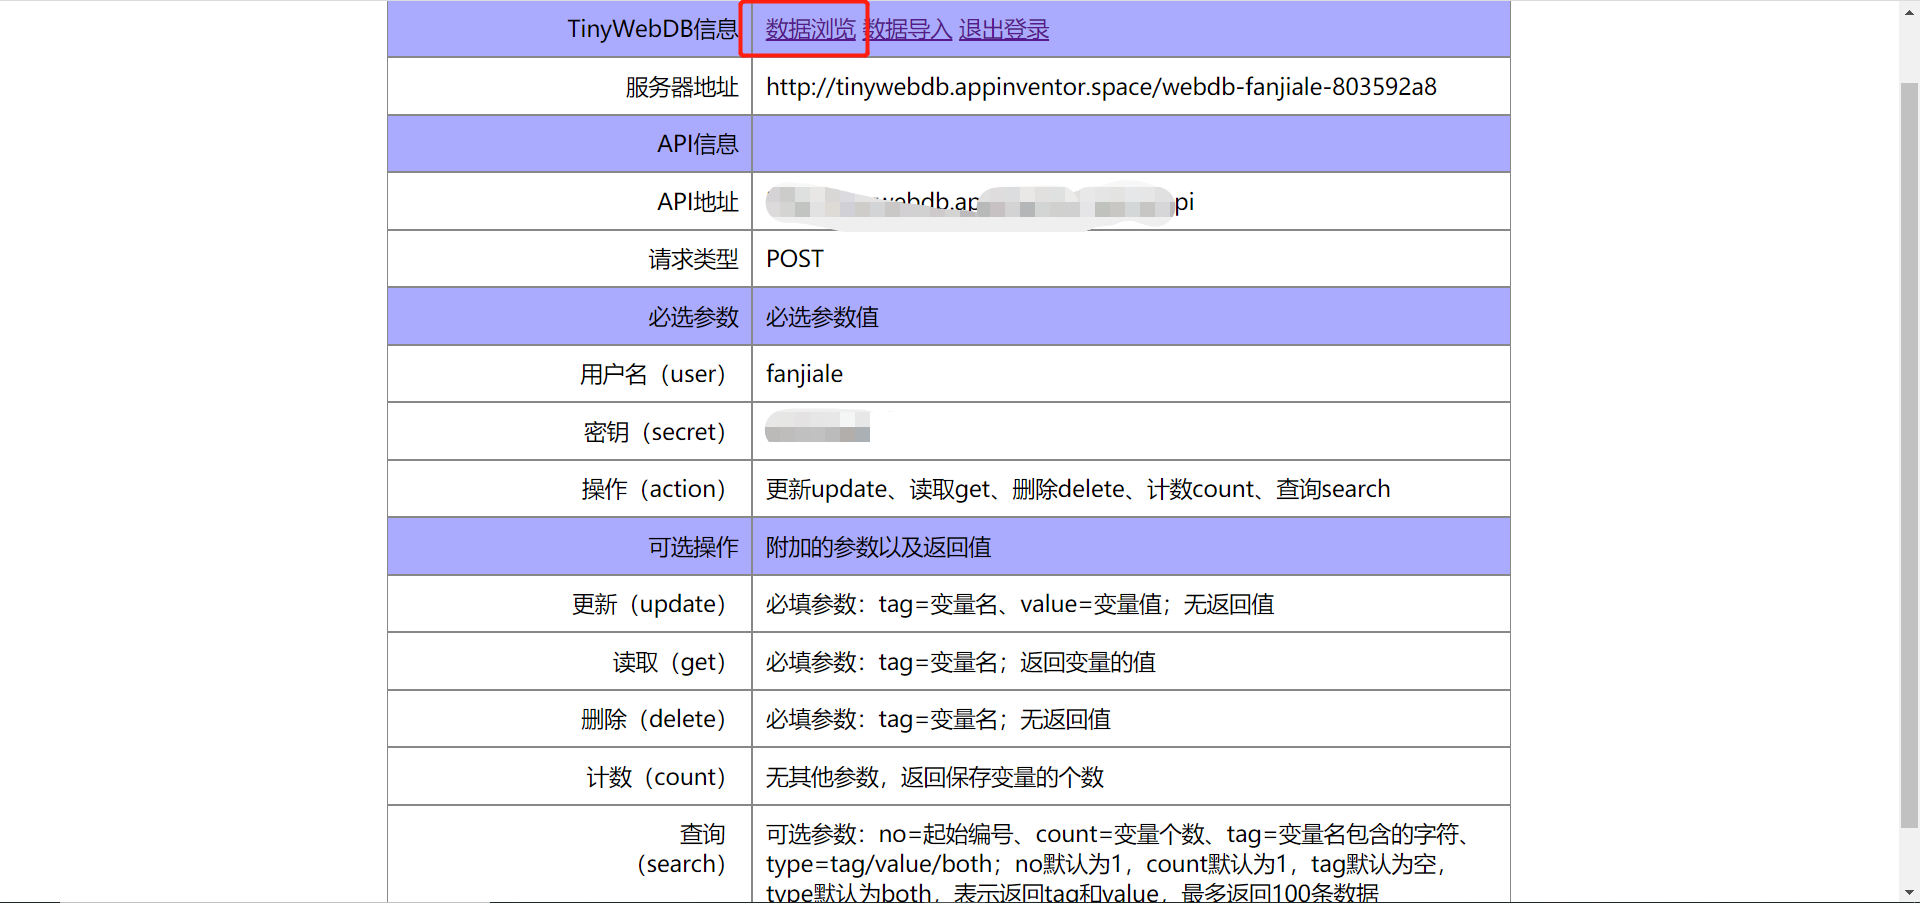Click the text 返回变量的值 in get row

click(x=1088, y=662)
